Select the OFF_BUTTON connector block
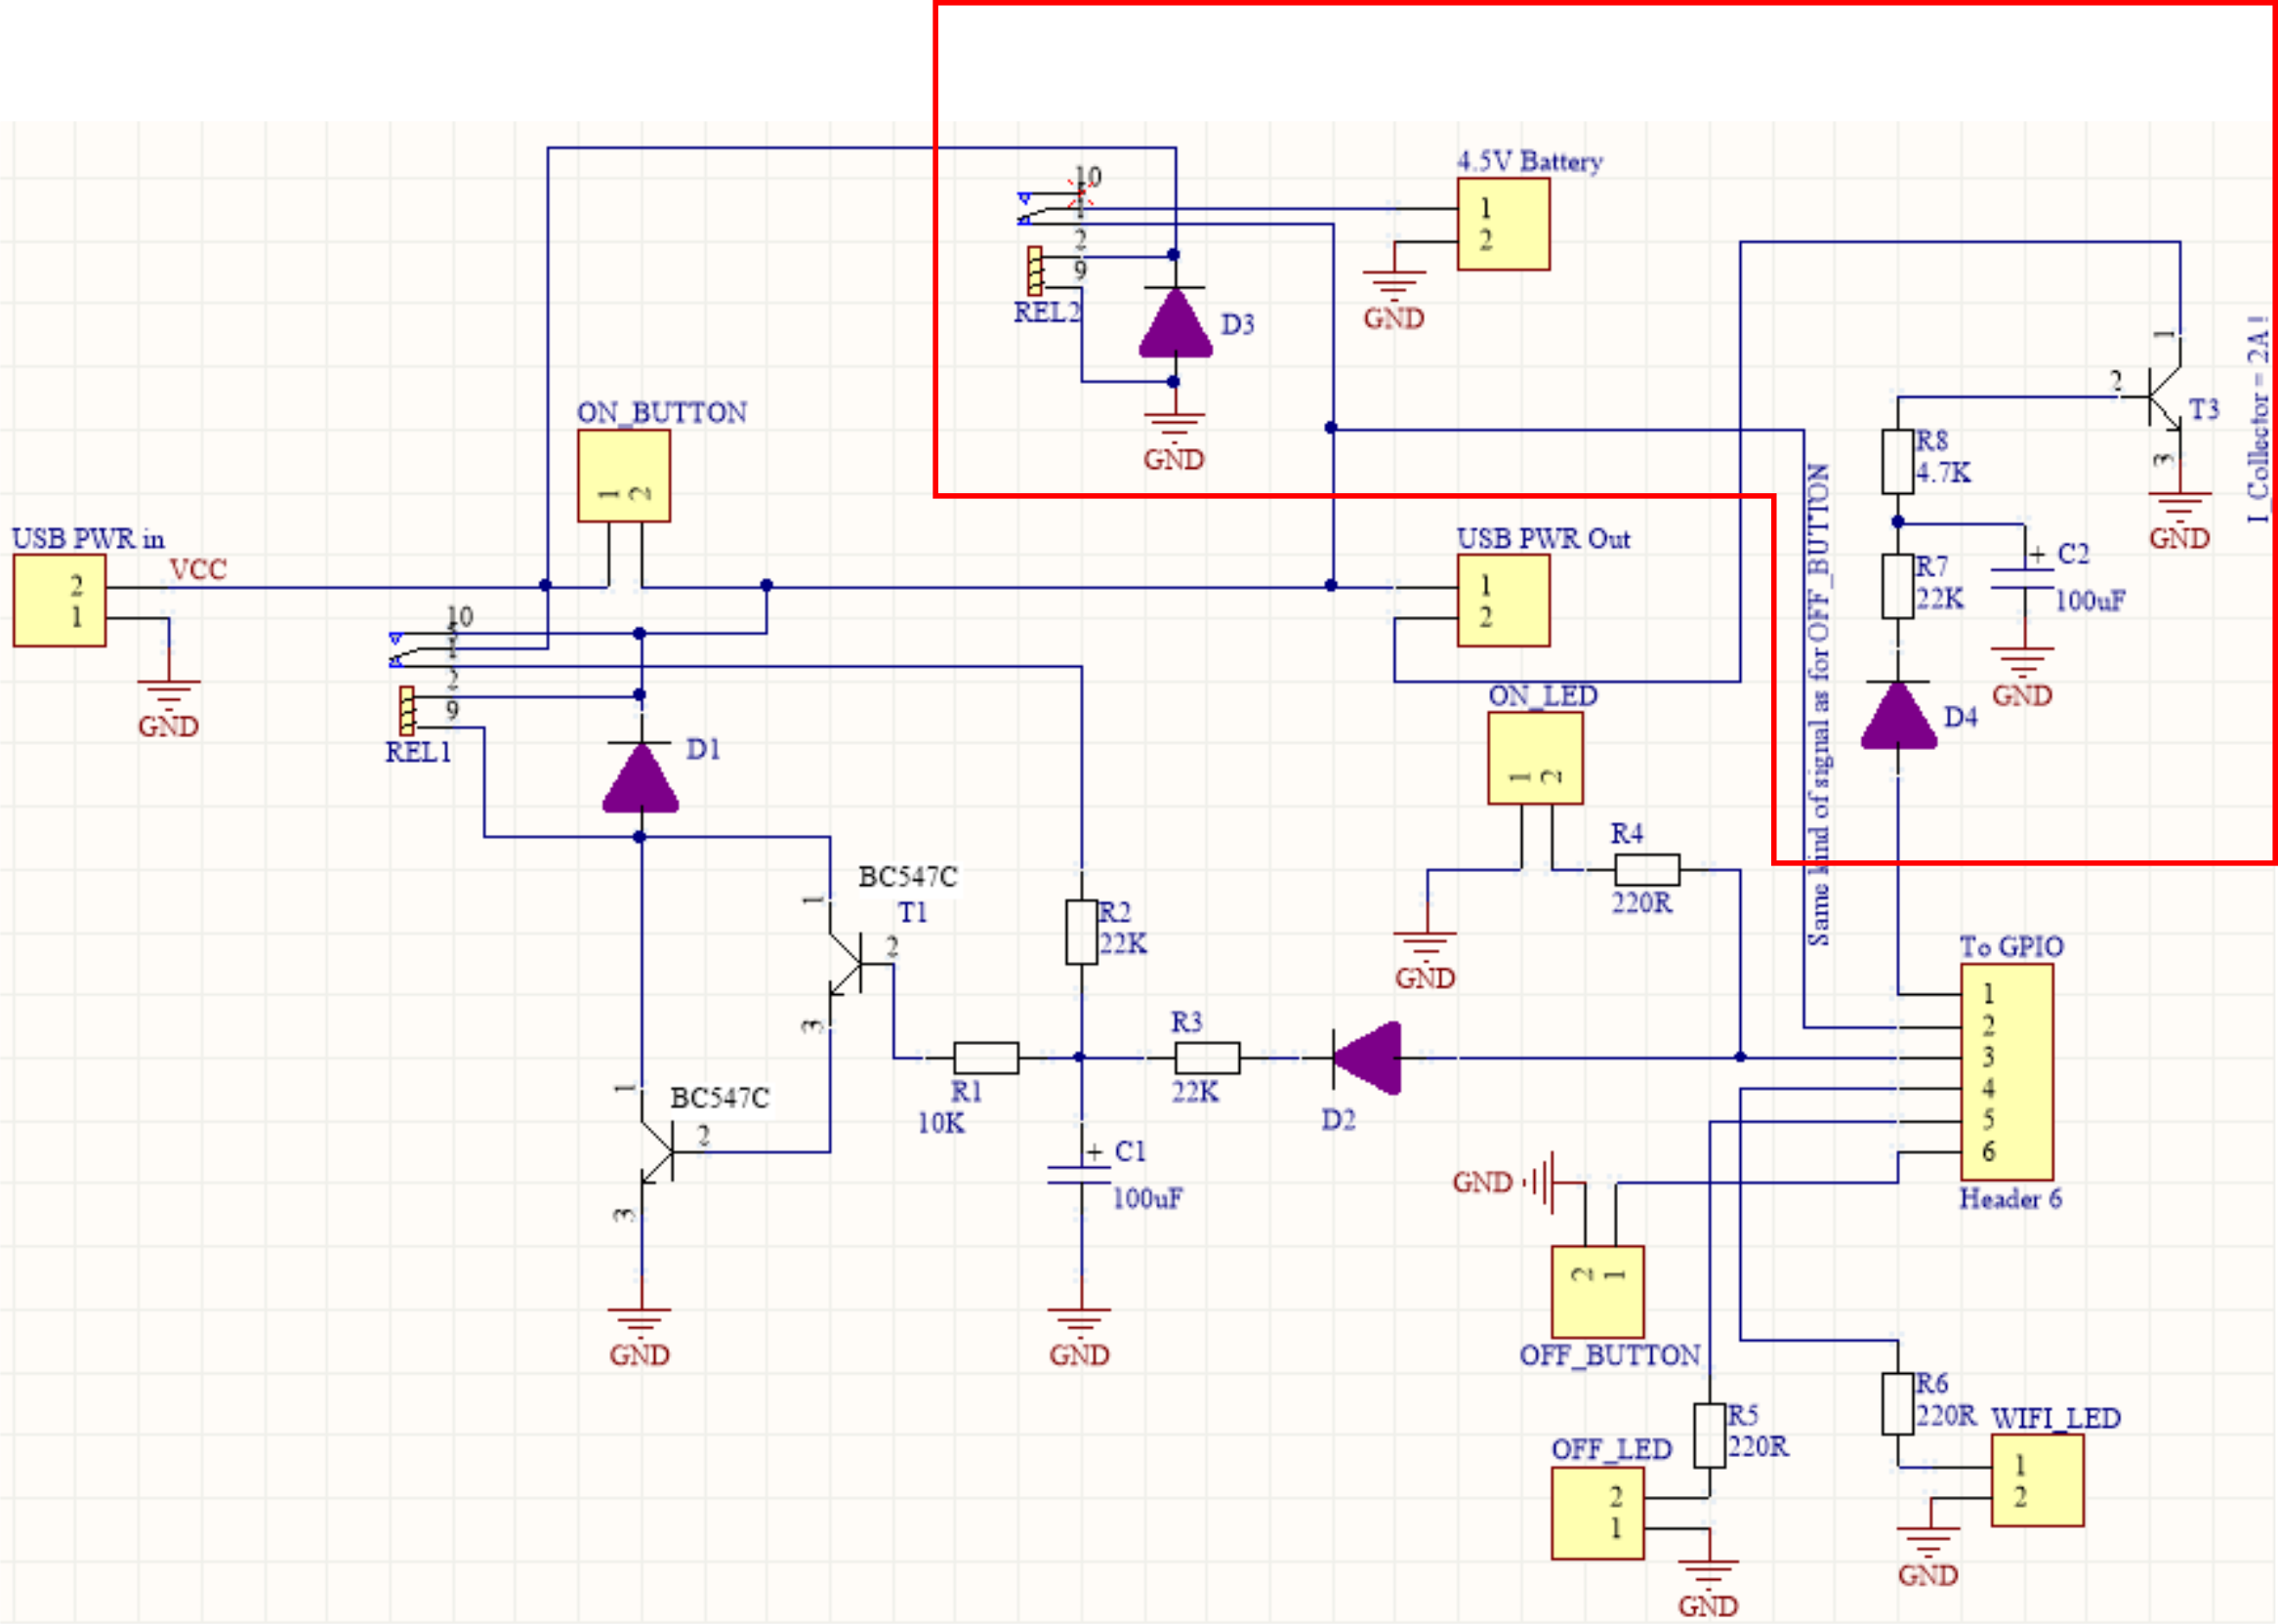This screenshot has width=2278, height=1624. click(x=1596, y=1291)
